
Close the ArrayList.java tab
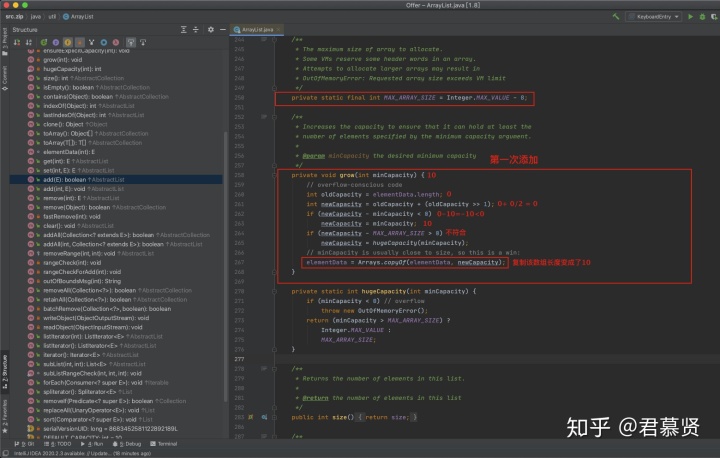(x=278, y=29)
